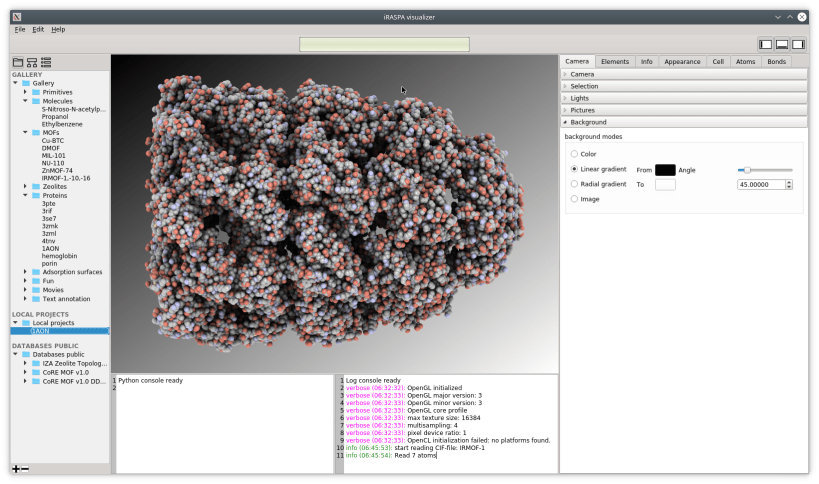The image size is (819, 484).
Task: Open the File menu
Action: click(x=20, y=30)
